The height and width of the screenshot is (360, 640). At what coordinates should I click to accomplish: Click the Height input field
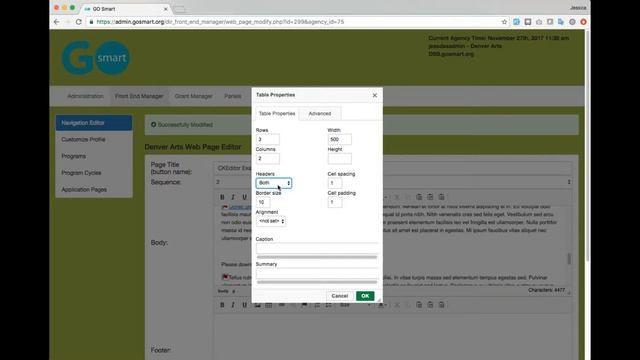[340, 159]
